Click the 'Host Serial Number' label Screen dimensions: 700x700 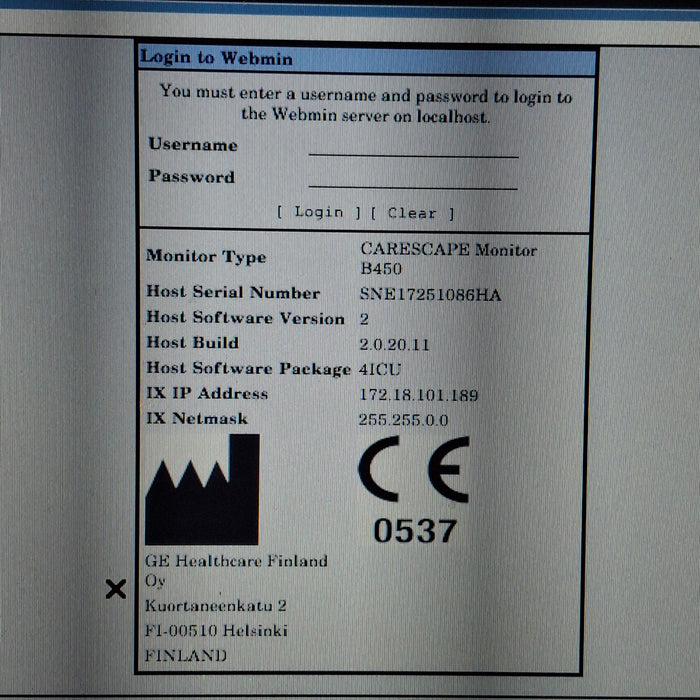[233, 292]
